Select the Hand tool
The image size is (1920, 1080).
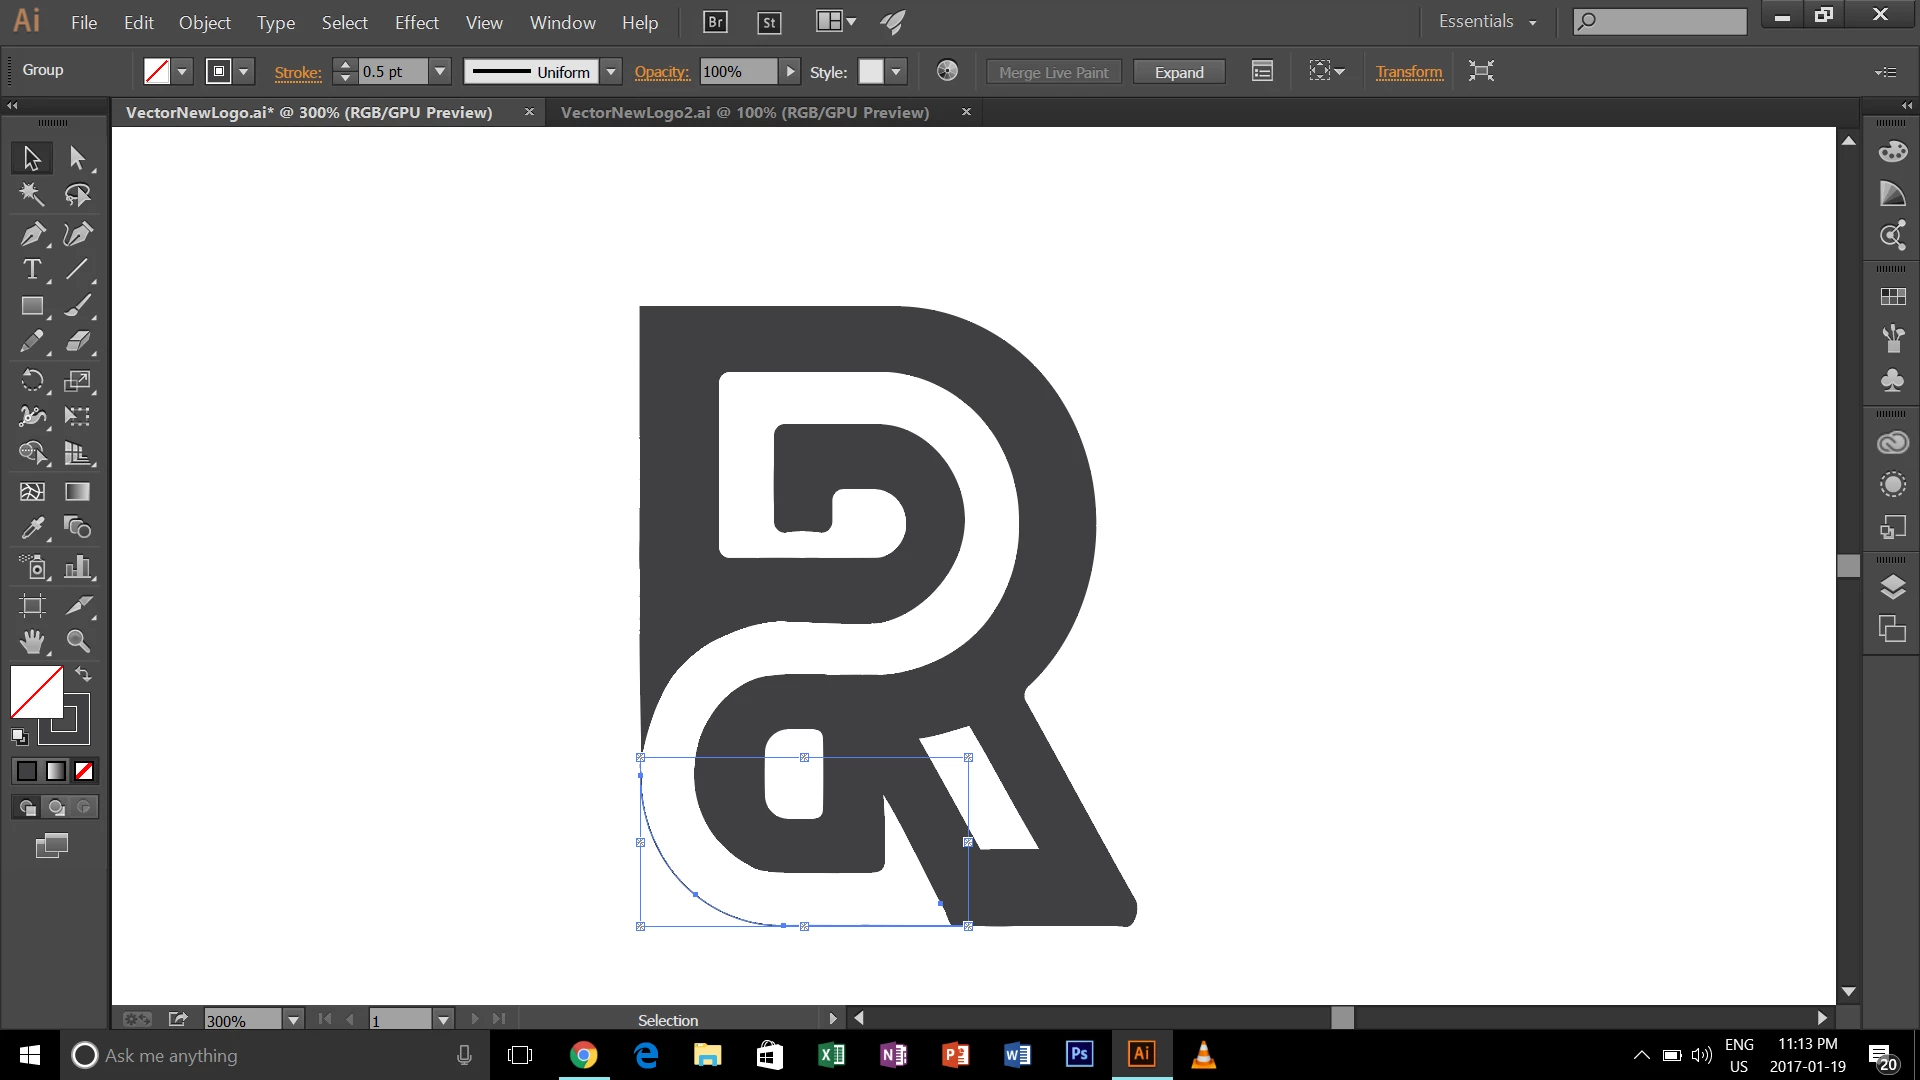[32, 641]
